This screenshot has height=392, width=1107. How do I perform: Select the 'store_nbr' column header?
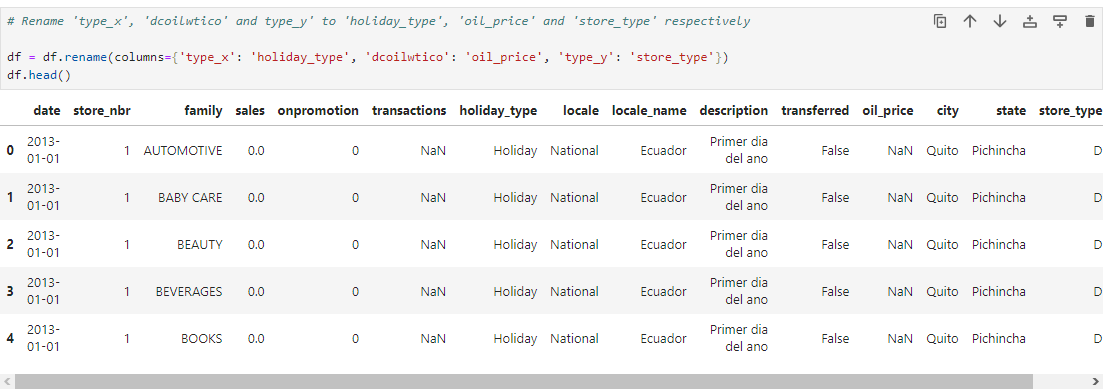point(102,110)
